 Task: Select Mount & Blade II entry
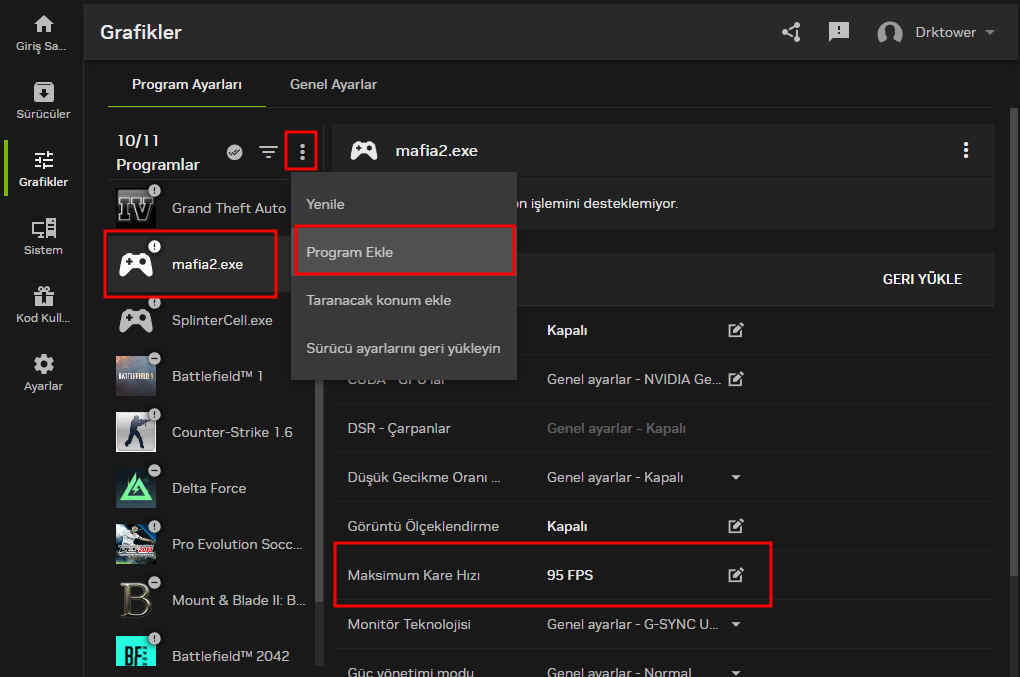pos(211,600)
